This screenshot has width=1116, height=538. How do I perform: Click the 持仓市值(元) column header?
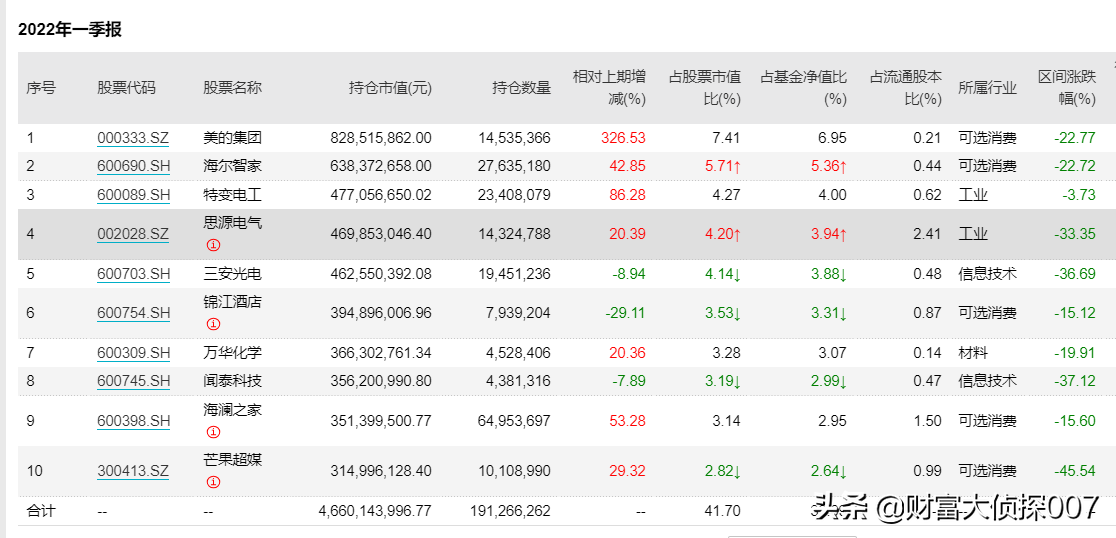390,88
